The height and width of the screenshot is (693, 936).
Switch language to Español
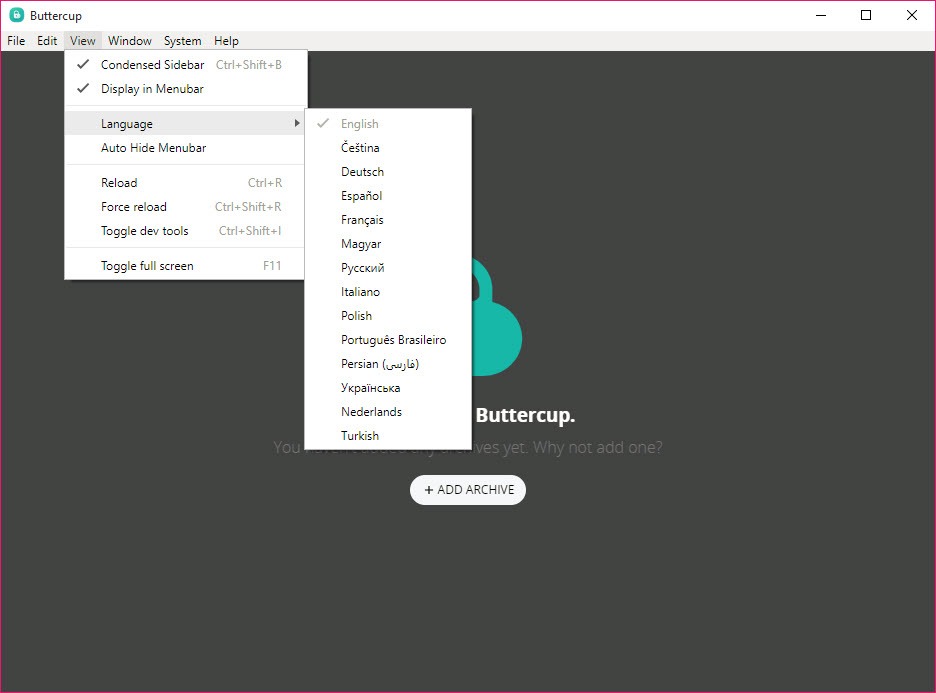coord(388,196)
